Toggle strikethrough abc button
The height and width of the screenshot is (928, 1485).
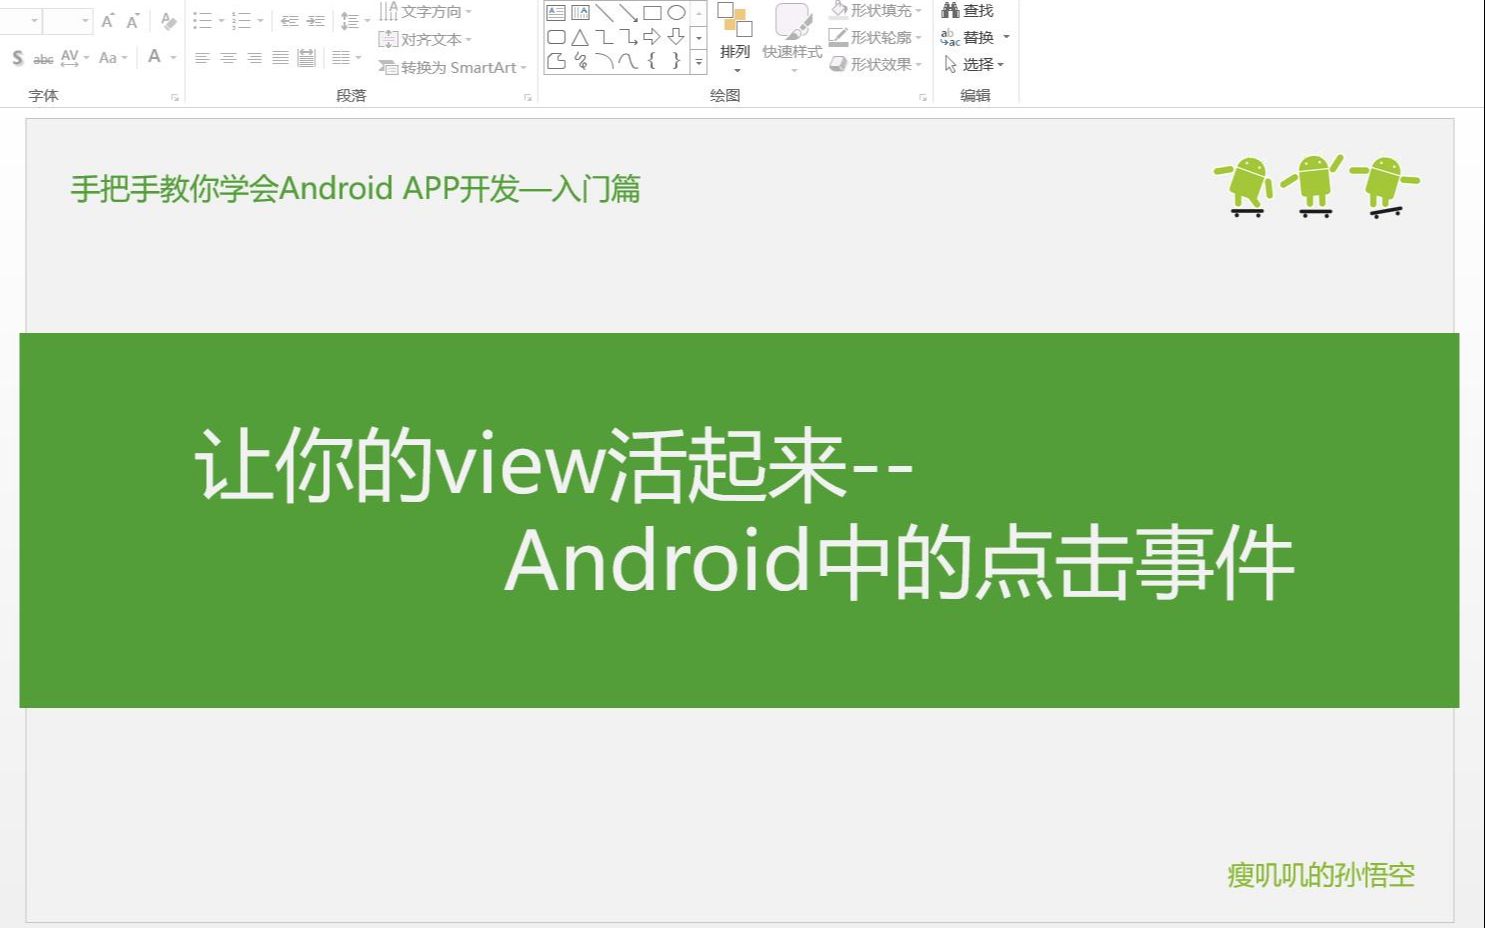point(43,59)
